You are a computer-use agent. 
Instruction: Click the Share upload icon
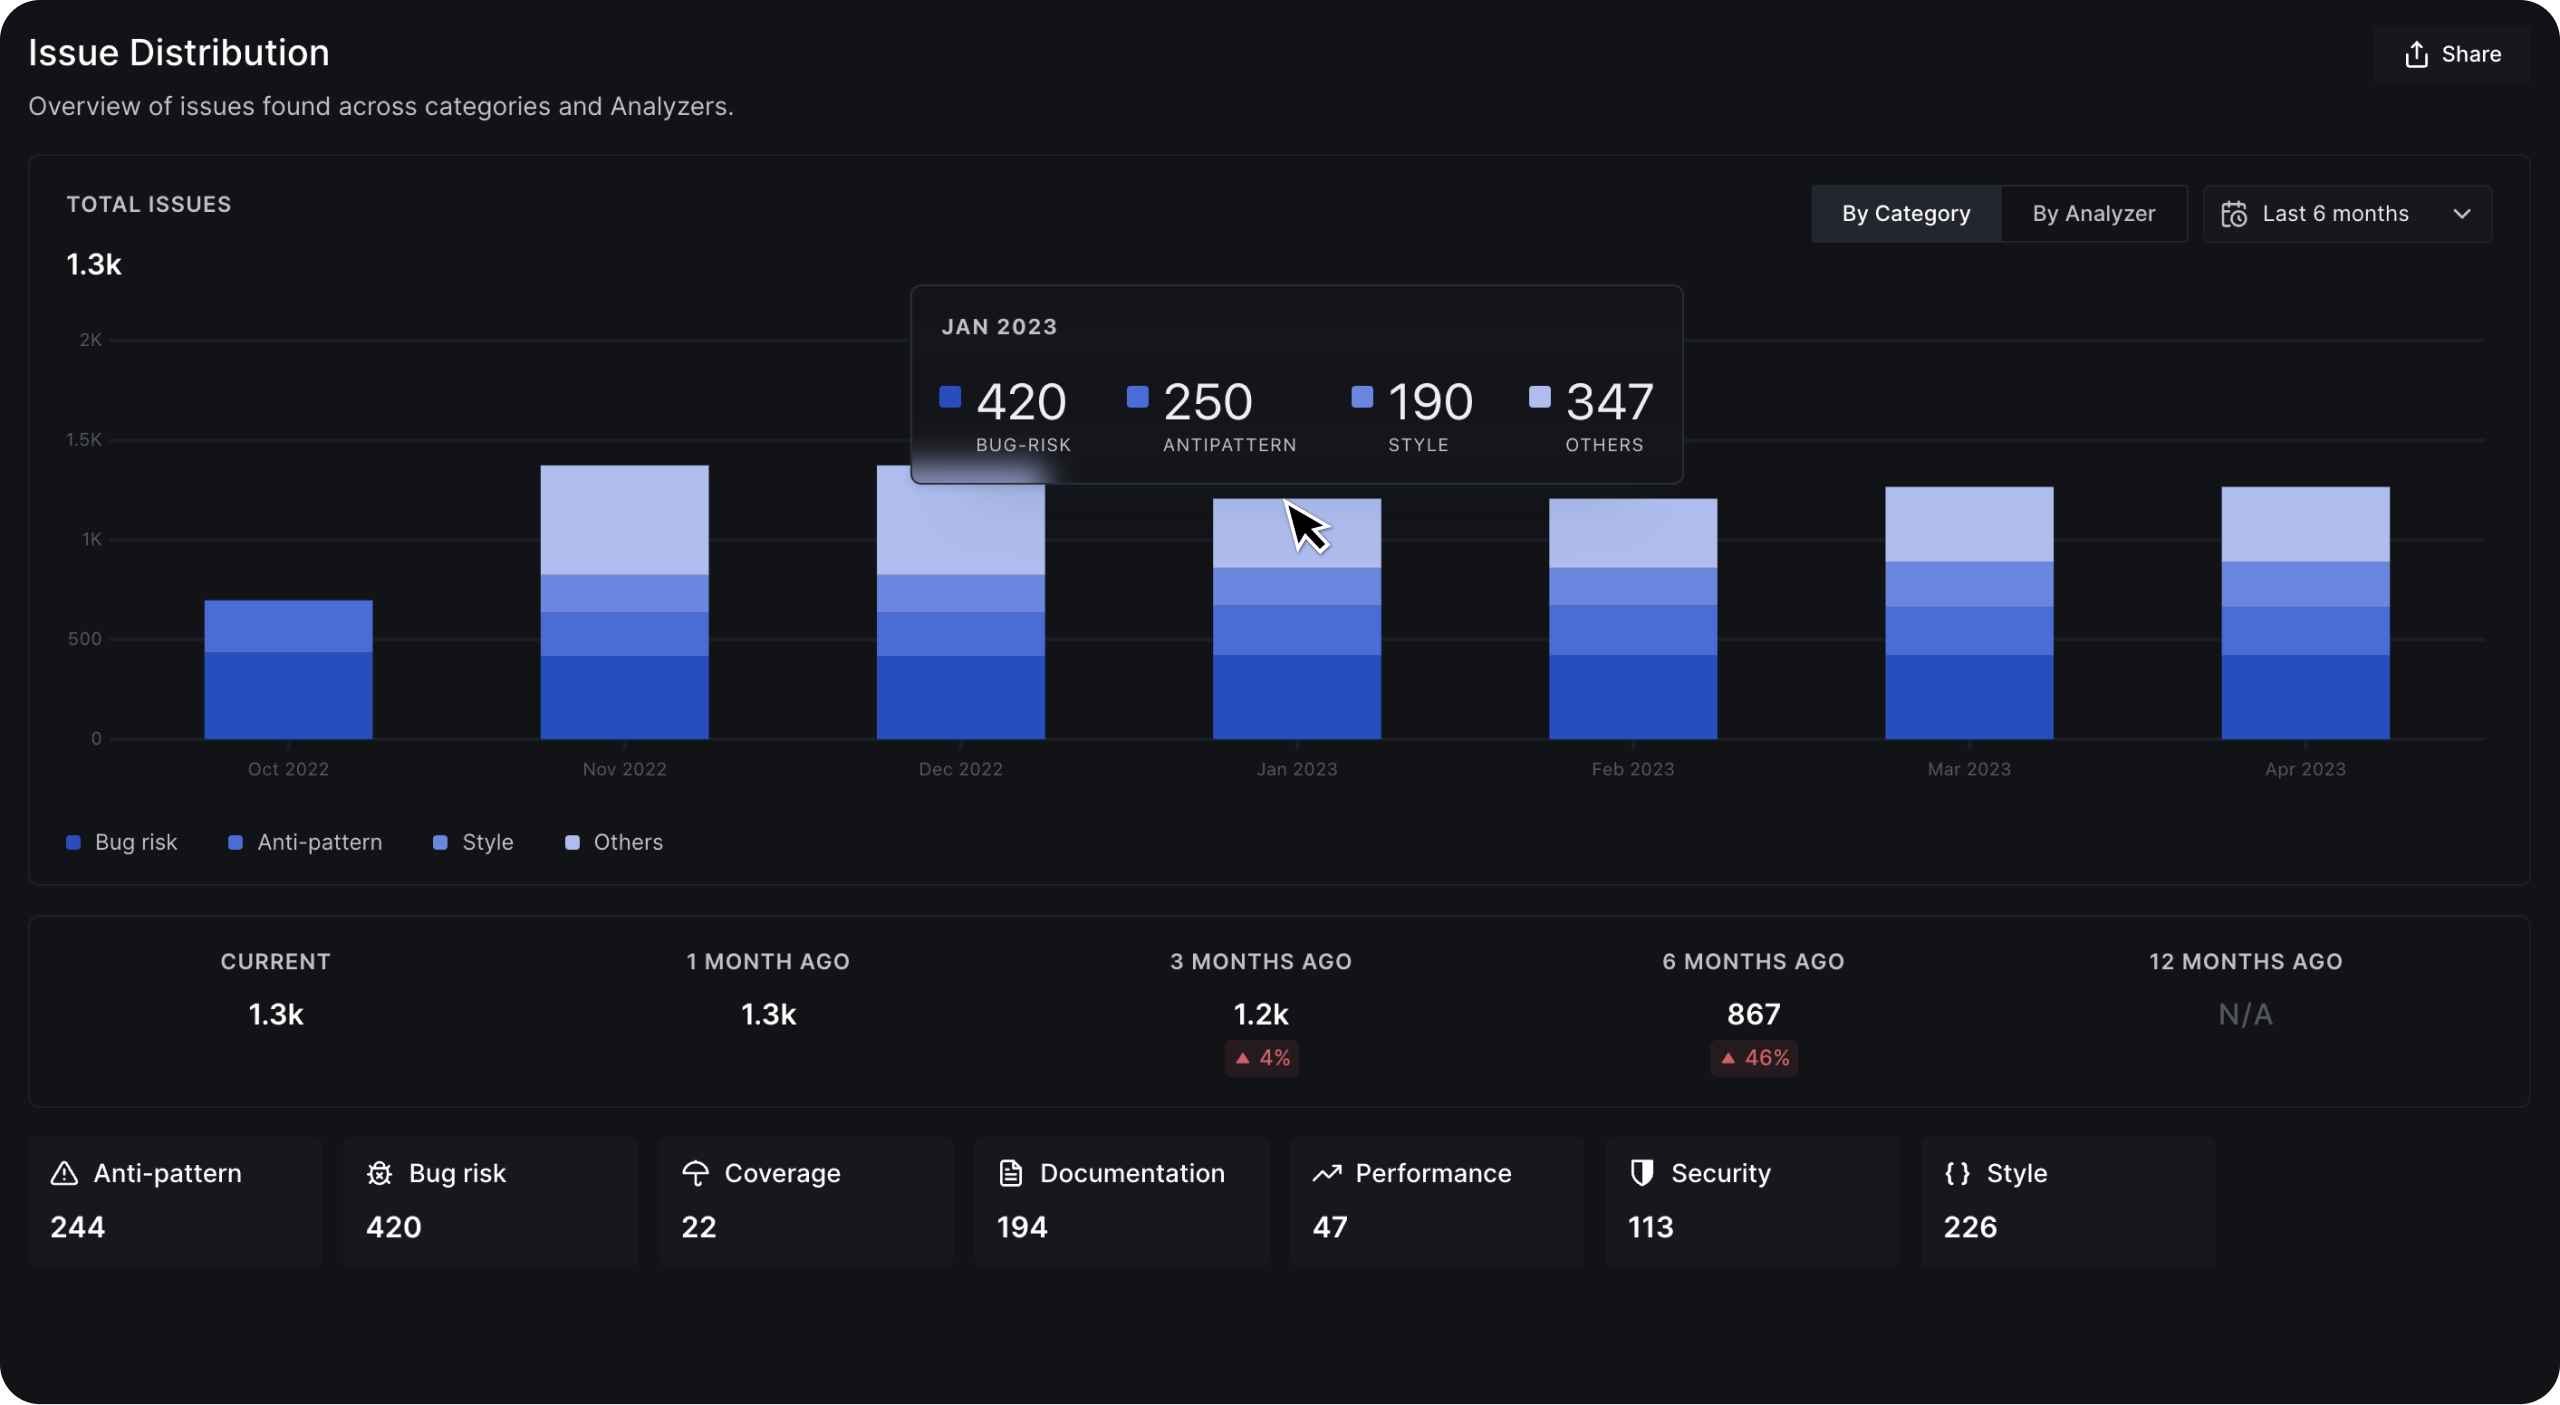tap(2416, 55)
